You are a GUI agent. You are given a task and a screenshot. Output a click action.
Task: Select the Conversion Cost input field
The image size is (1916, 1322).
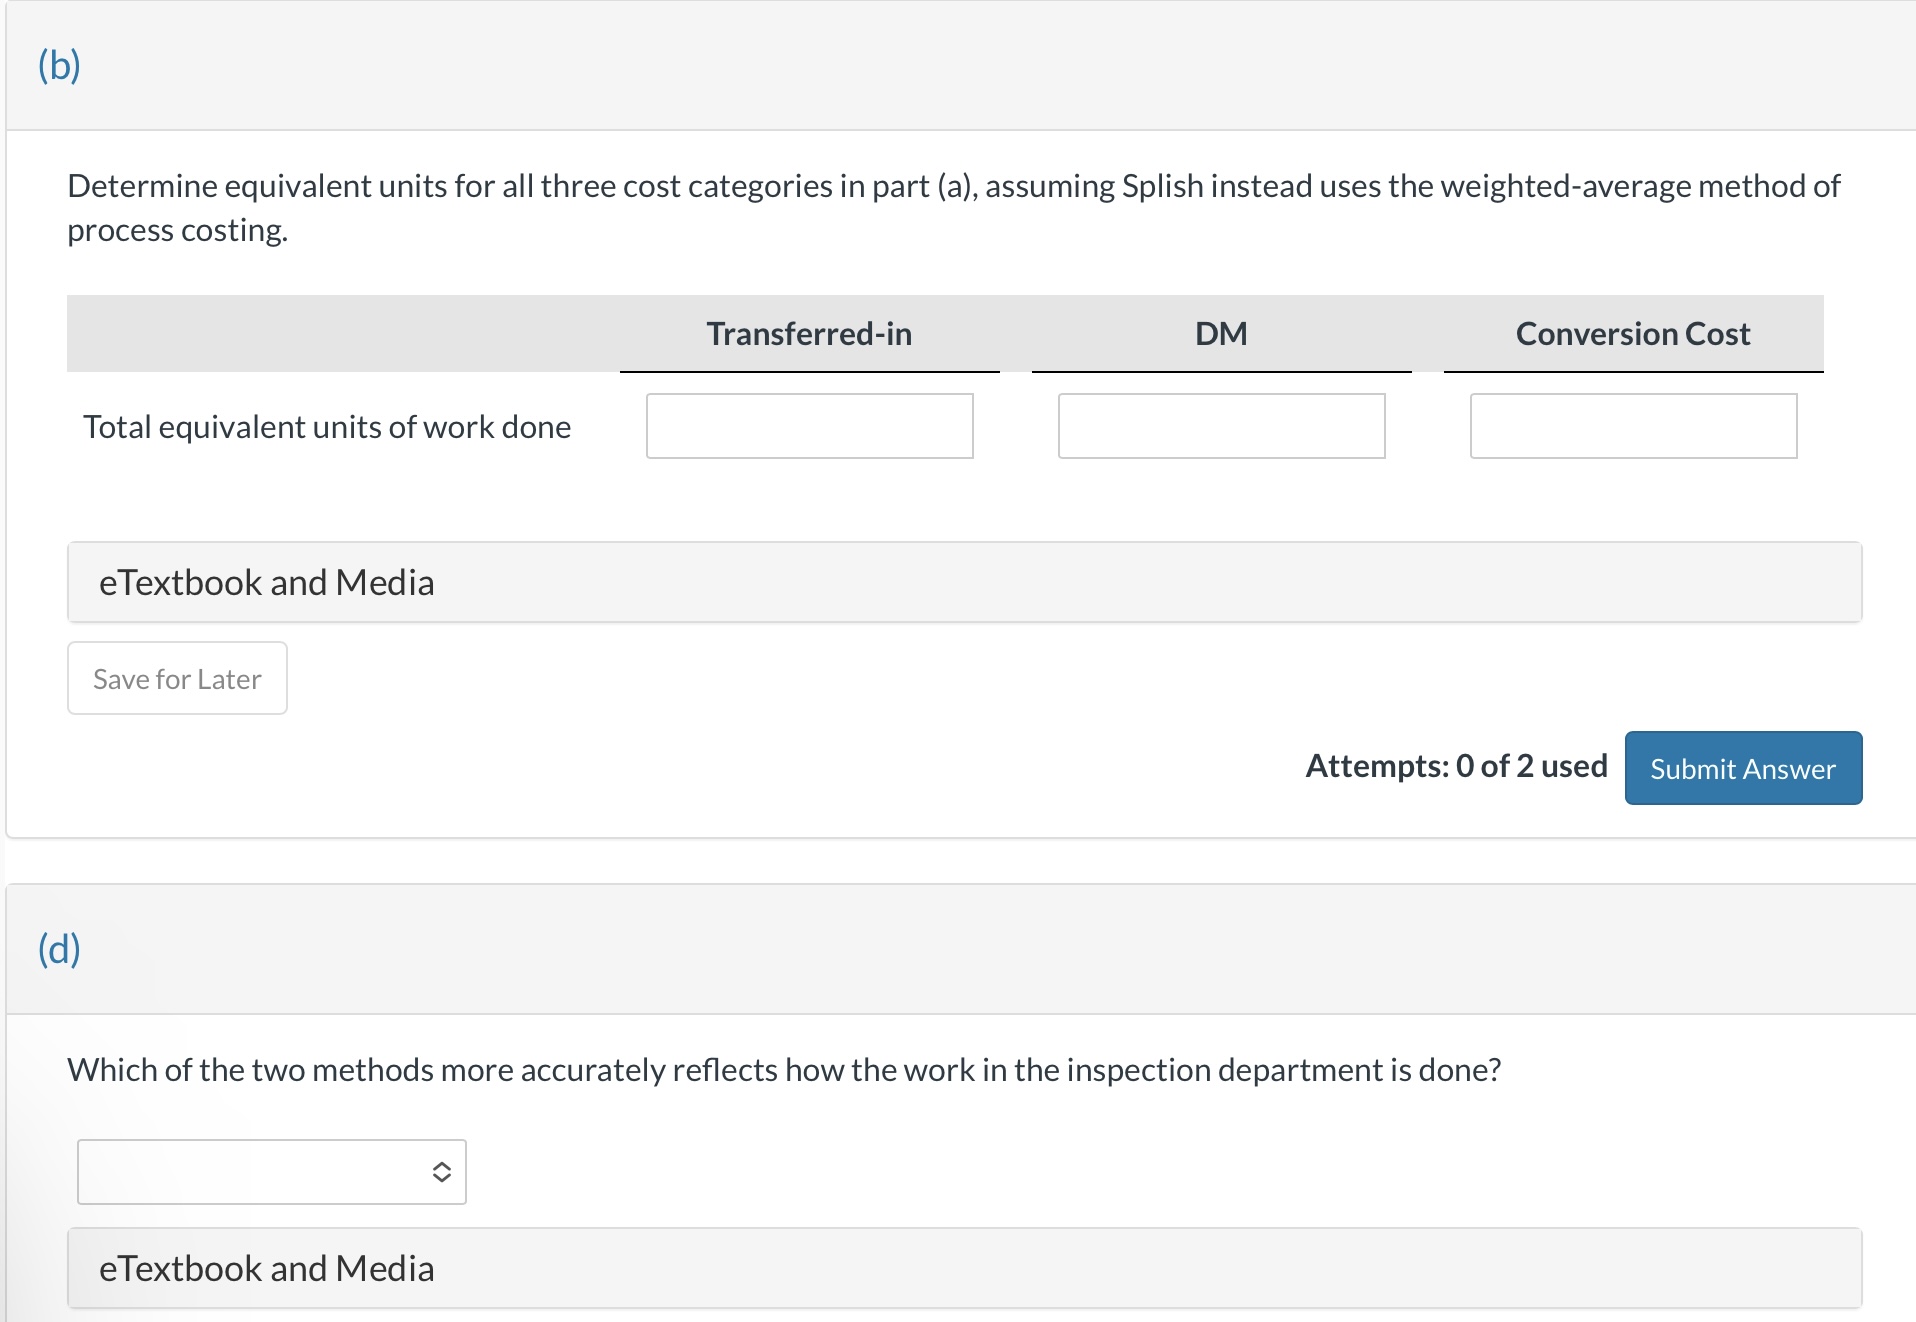1633,426
